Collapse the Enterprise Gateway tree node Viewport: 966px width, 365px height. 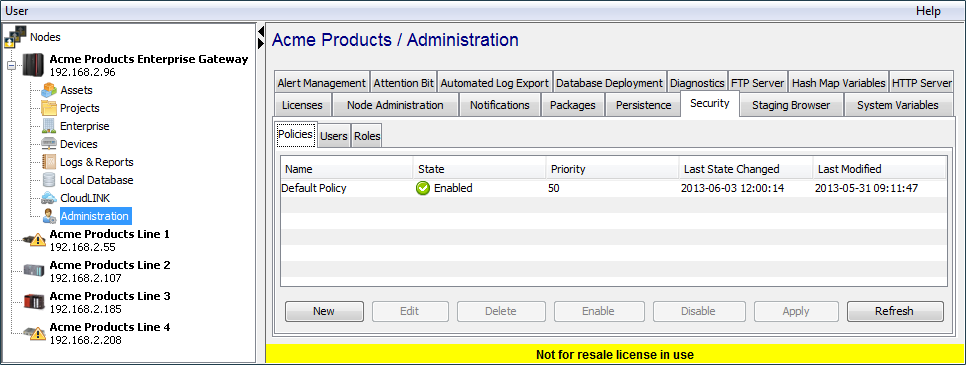pyautogui.click(x=11, y=65)
